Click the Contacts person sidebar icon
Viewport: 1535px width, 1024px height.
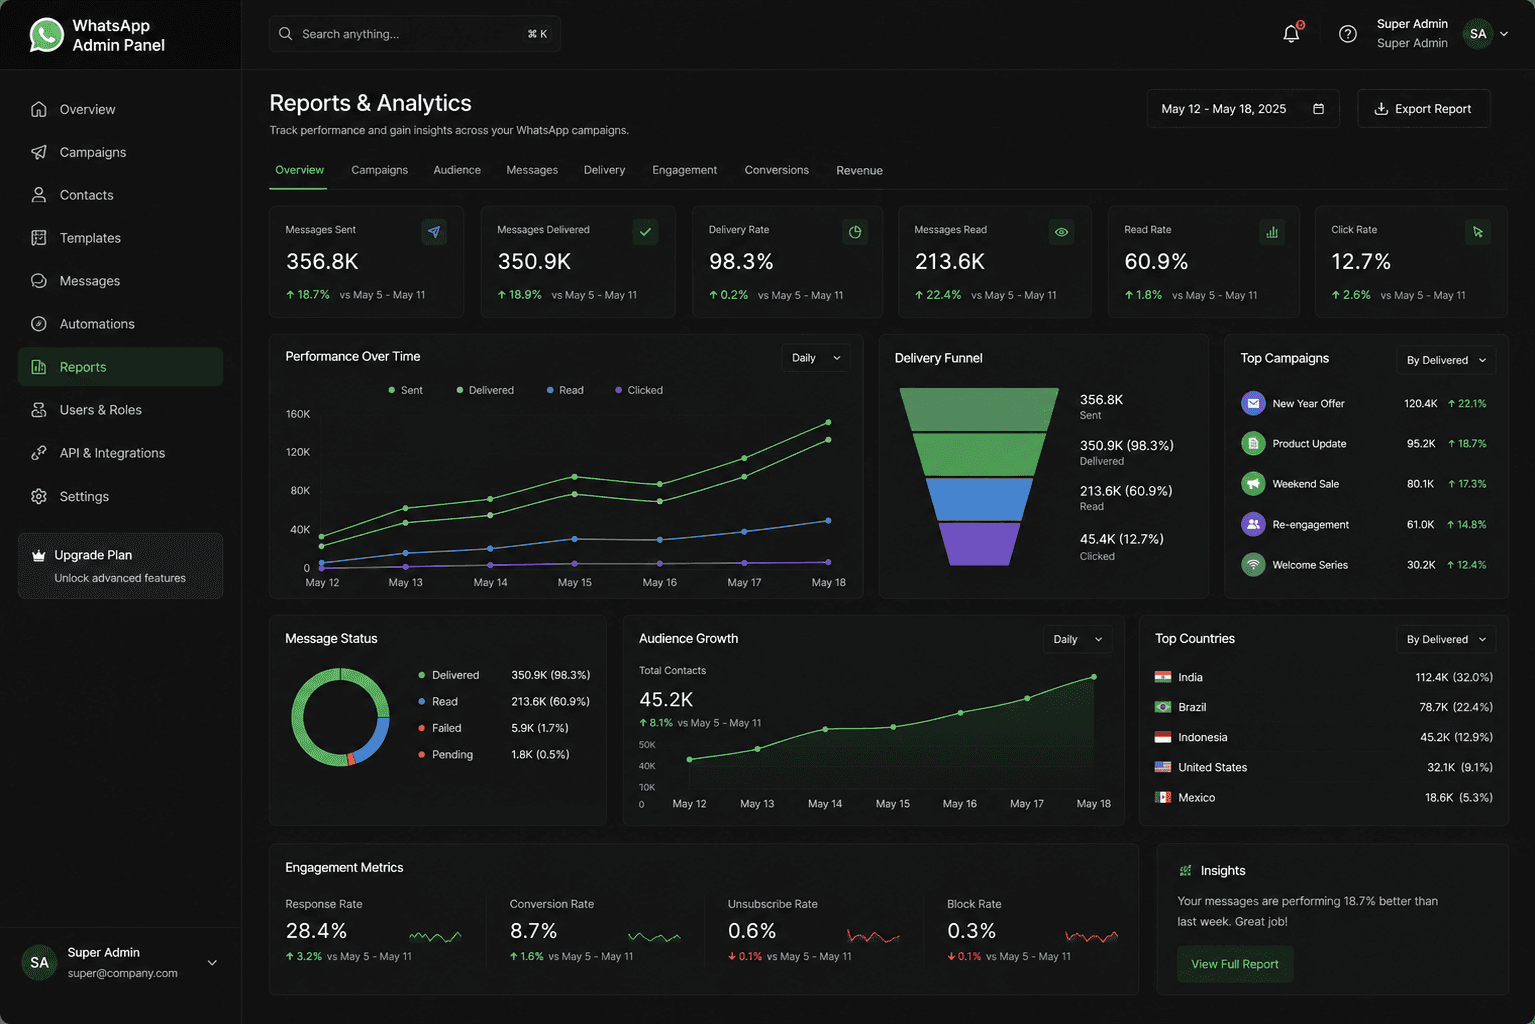[39, 195]
